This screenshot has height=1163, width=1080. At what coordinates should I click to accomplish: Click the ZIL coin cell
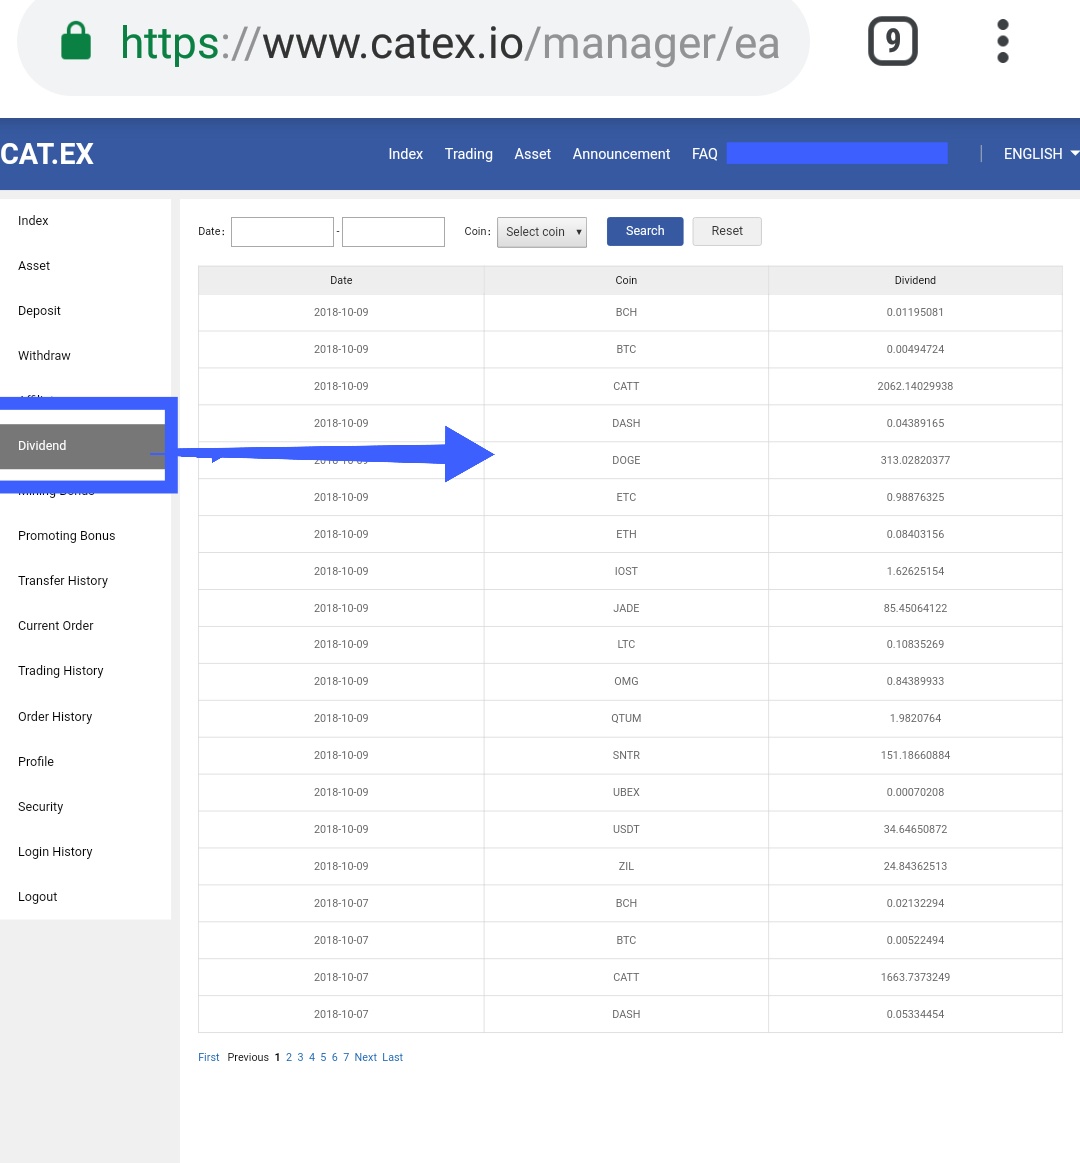(626, 867)
